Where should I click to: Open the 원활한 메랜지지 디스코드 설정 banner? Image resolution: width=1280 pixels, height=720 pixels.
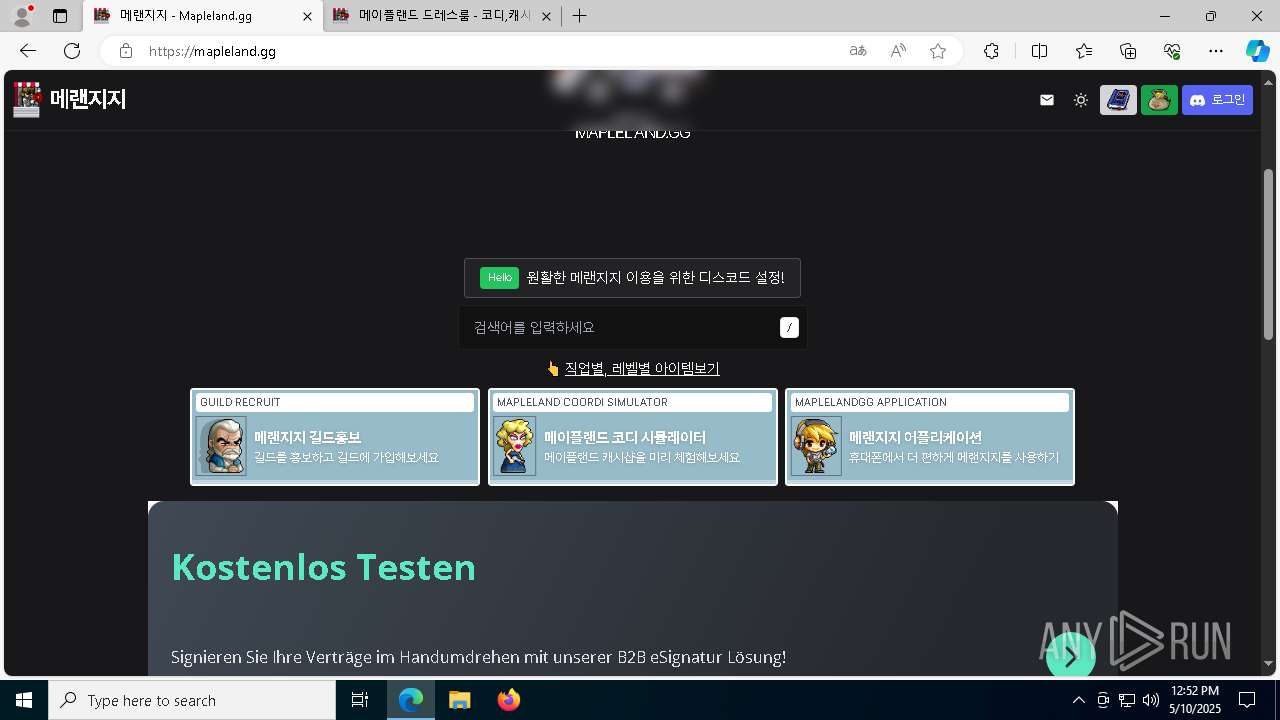(632, 278)
